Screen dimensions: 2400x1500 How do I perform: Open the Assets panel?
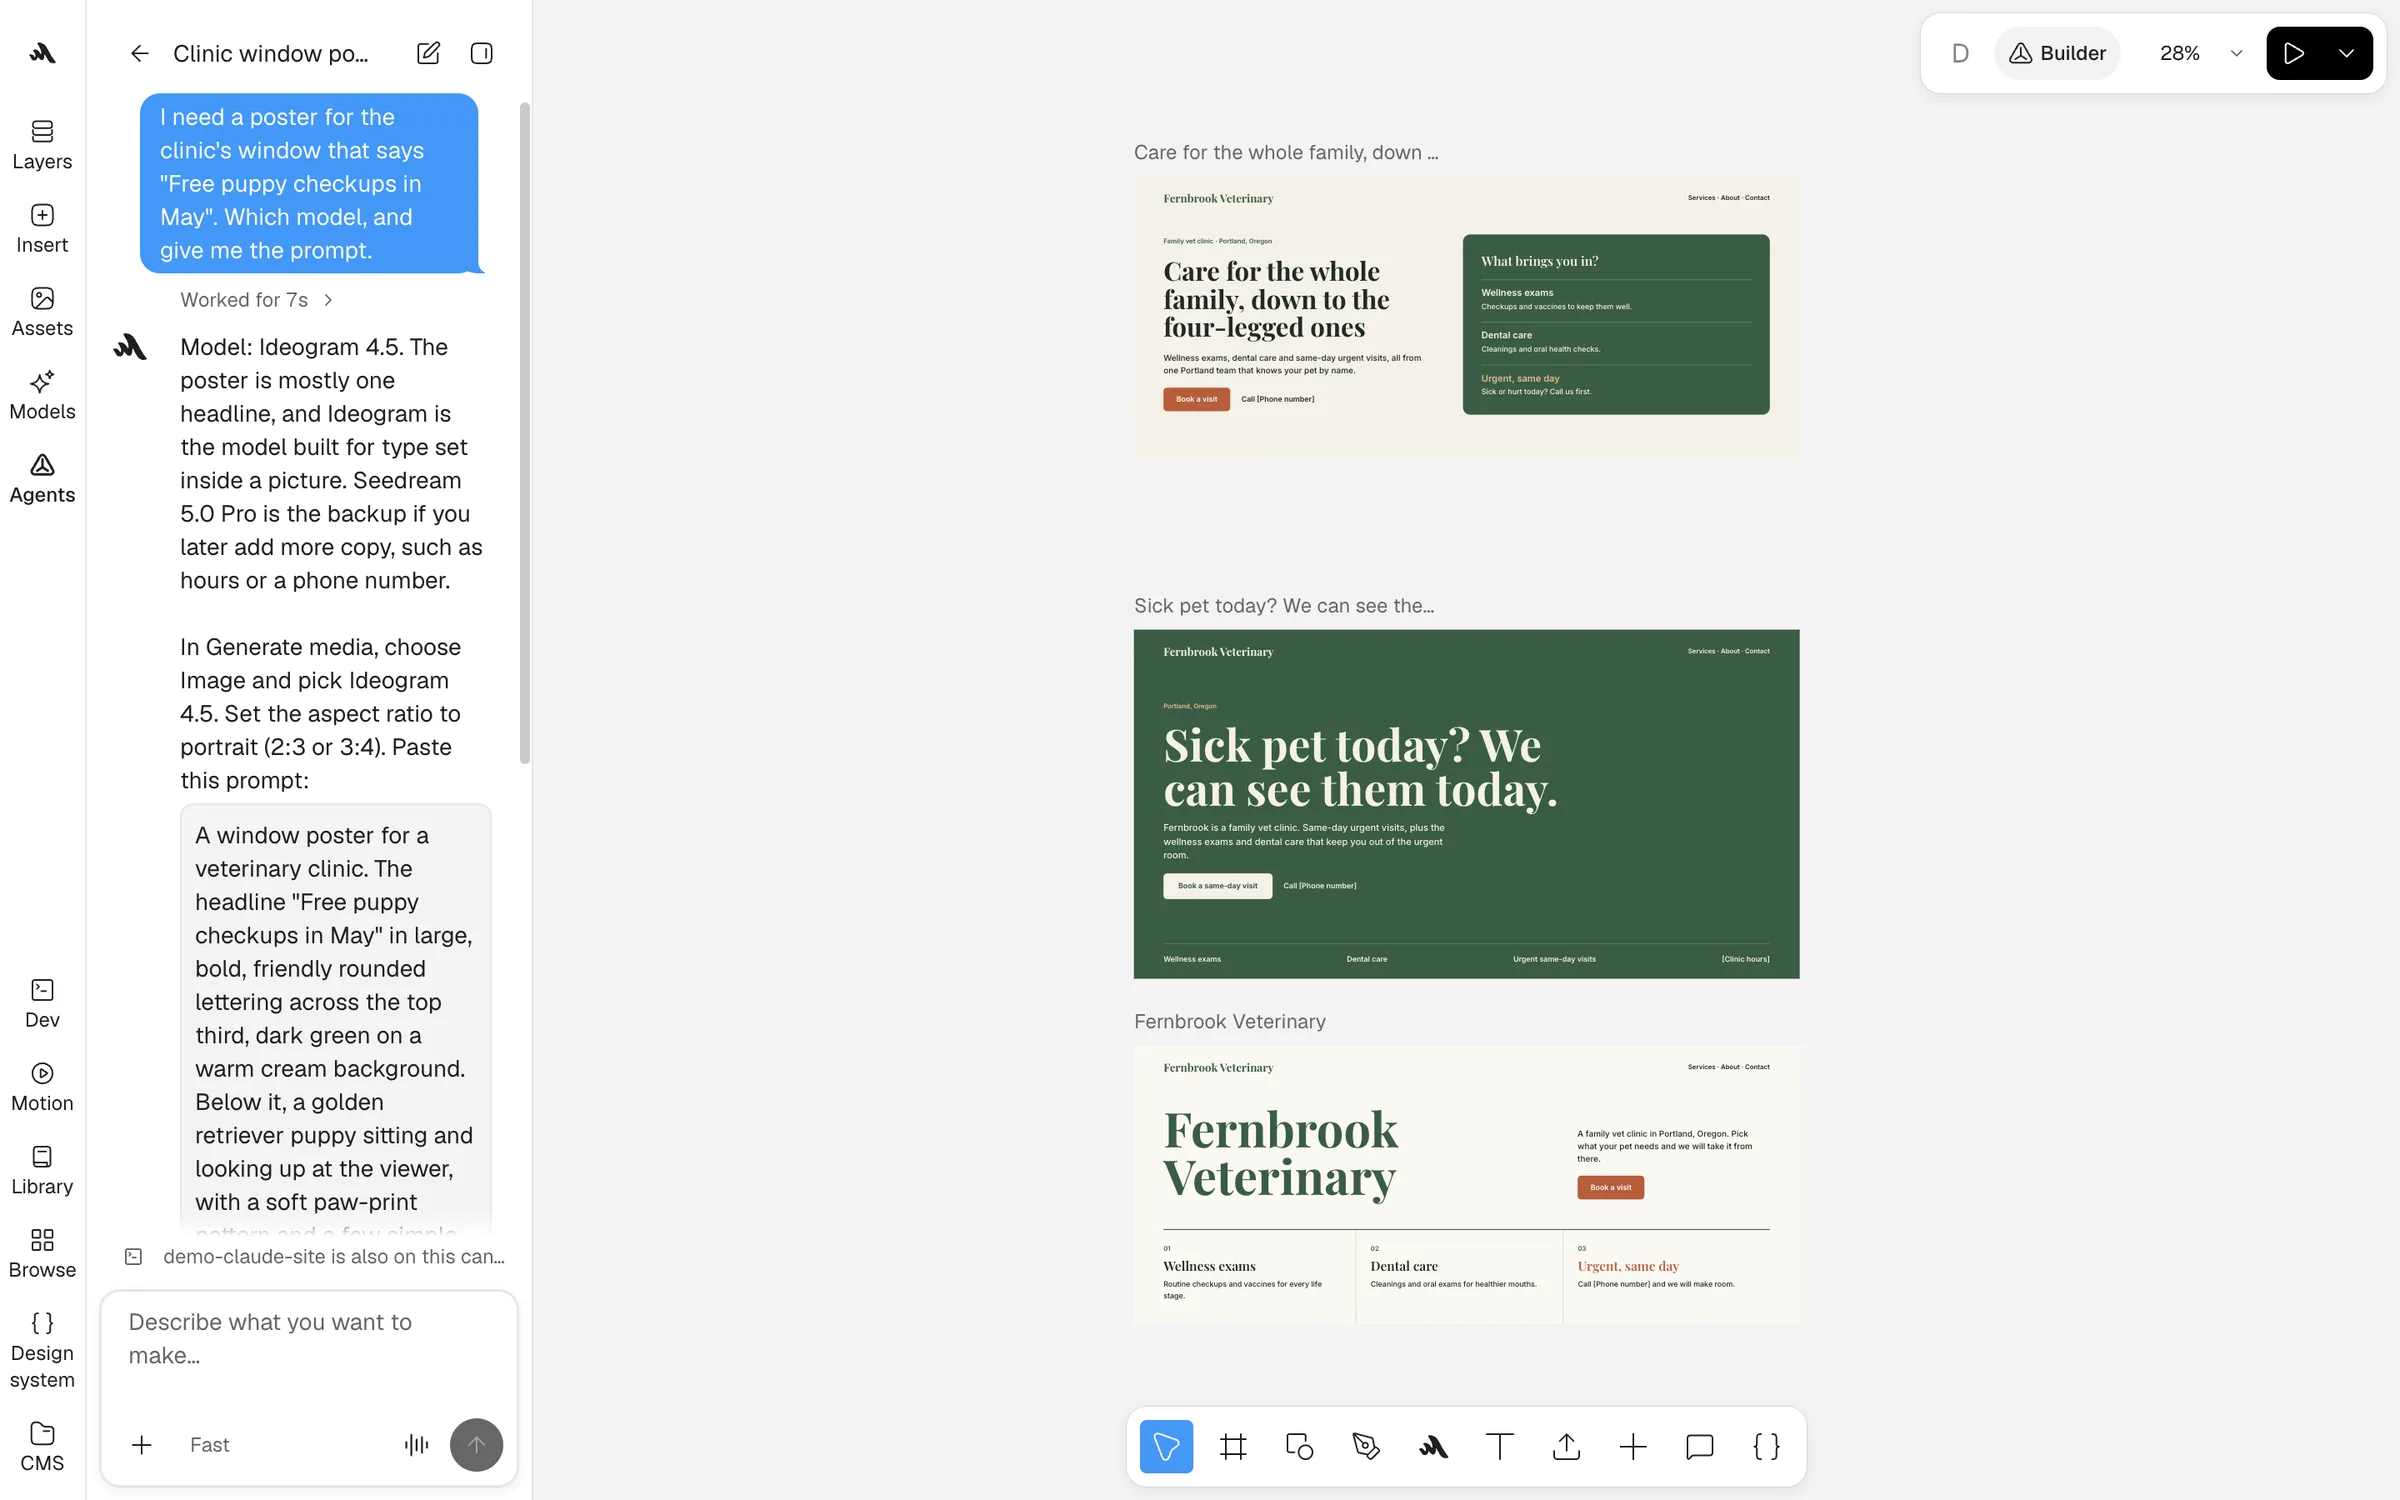click(42, 312)
